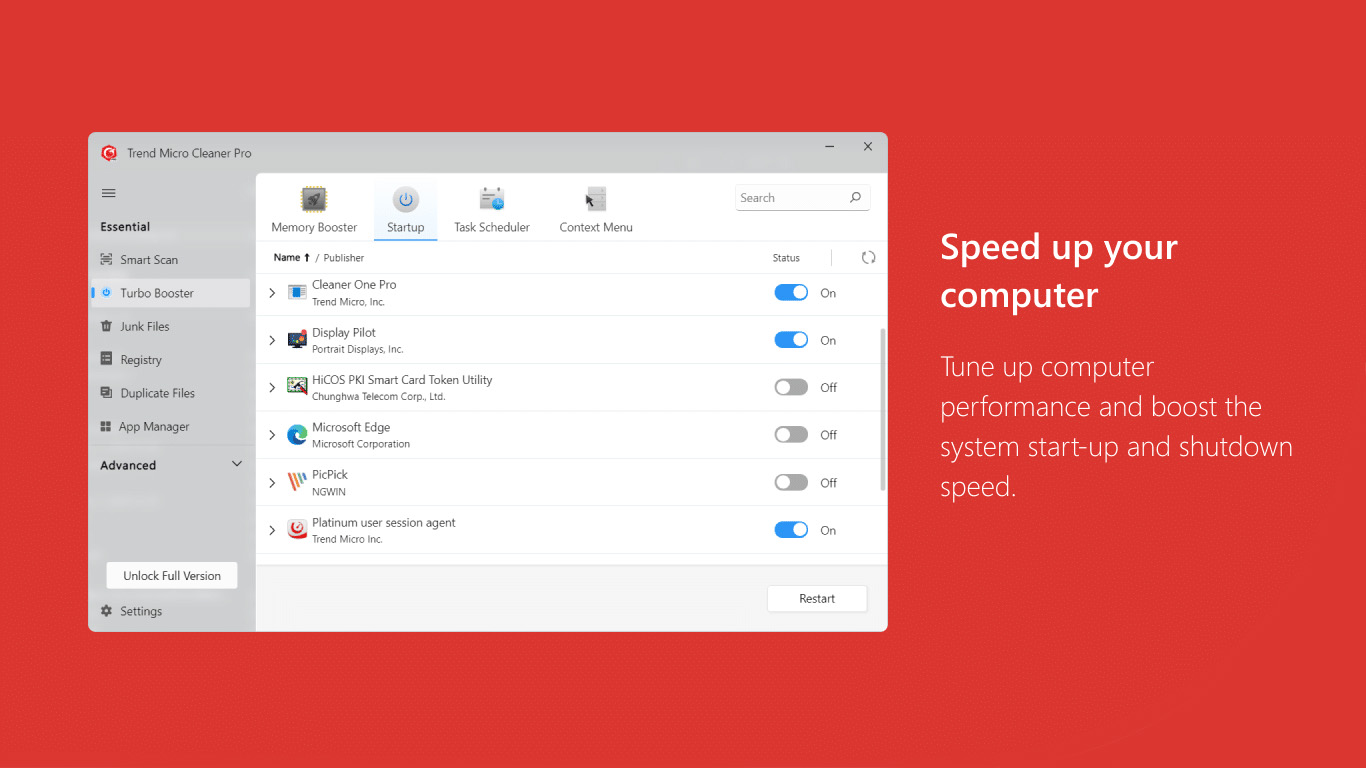Click Unlock Full Version button
Image resolution: width=1366 pixels, height=768 pixels.
pos(172,575)
